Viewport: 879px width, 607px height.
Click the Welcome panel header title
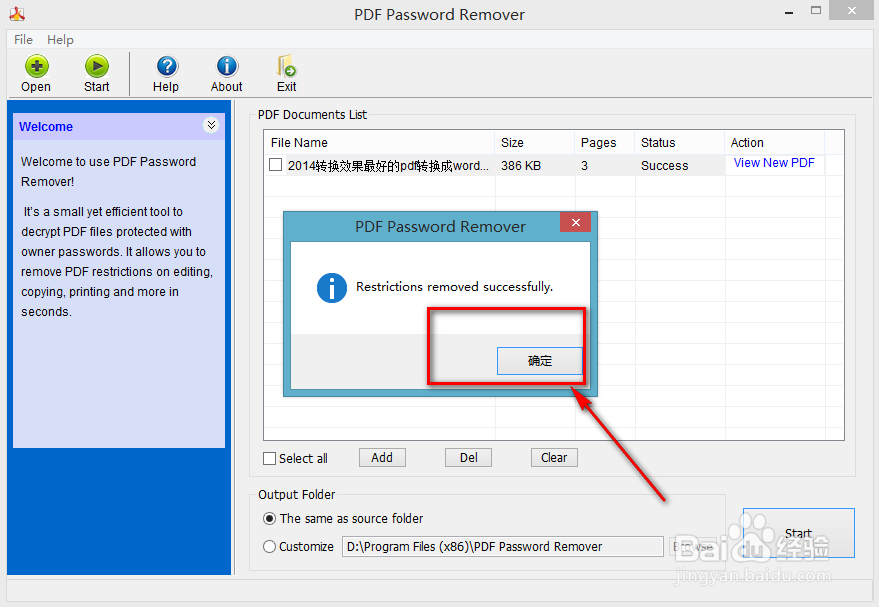(x=46, y=127)
